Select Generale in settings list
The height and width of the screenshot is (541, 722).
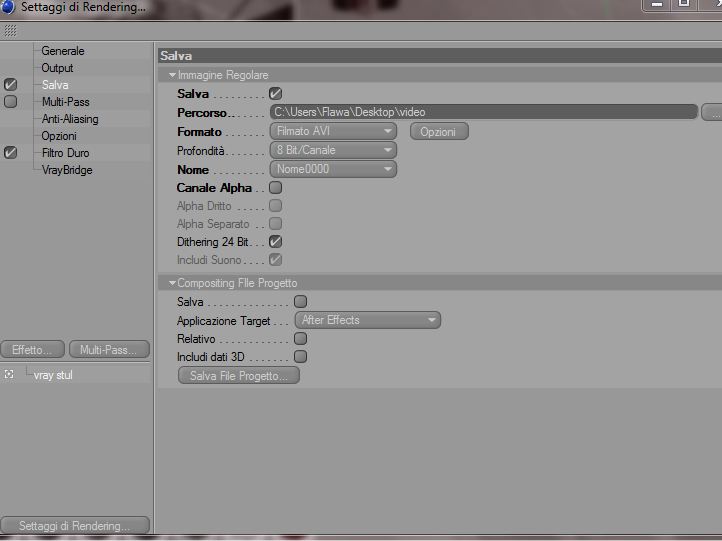[63, 51]
